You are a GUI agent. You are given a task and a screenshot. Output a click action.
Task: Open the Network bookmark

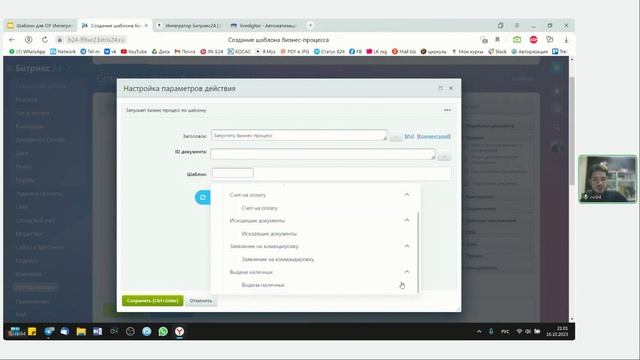tap(63, 51)
